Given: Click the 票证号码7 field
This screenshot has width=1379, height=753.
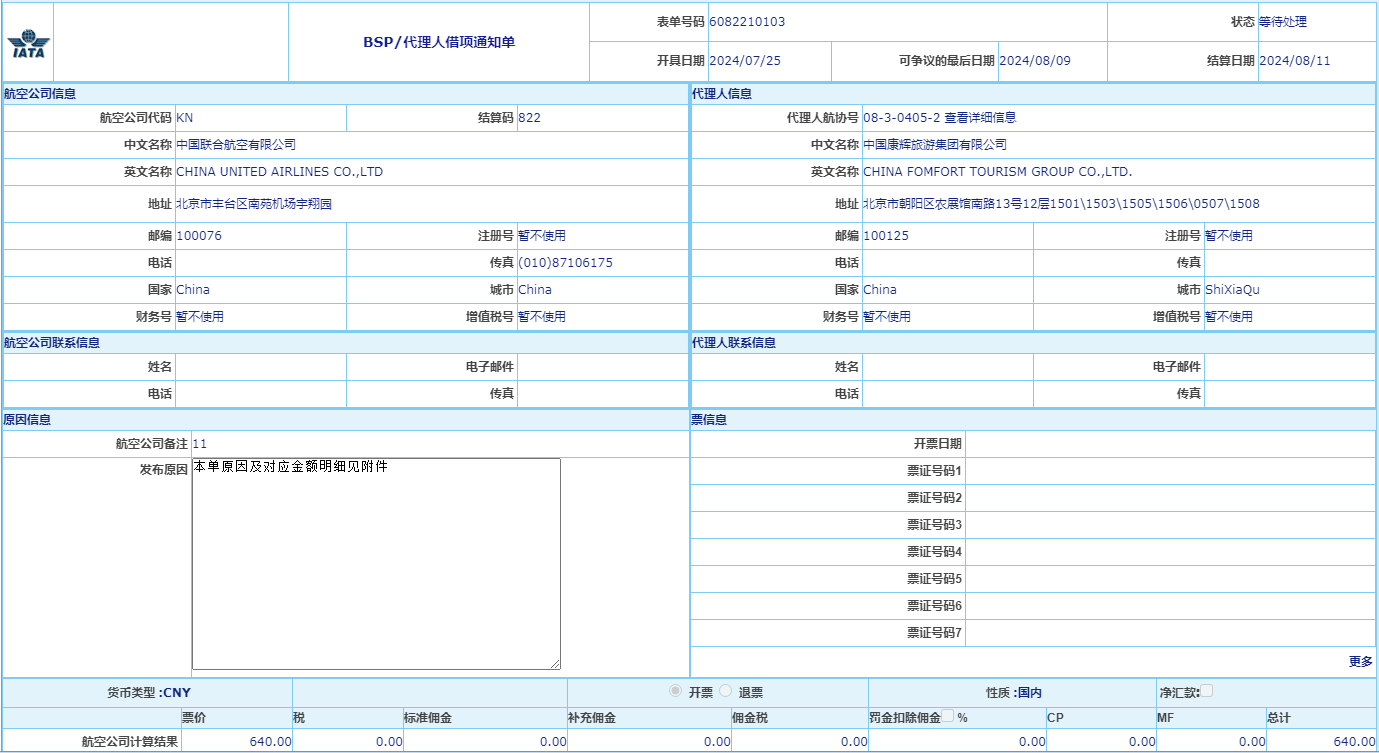Looking at the screenshot, I should (x=1170, y=633).
